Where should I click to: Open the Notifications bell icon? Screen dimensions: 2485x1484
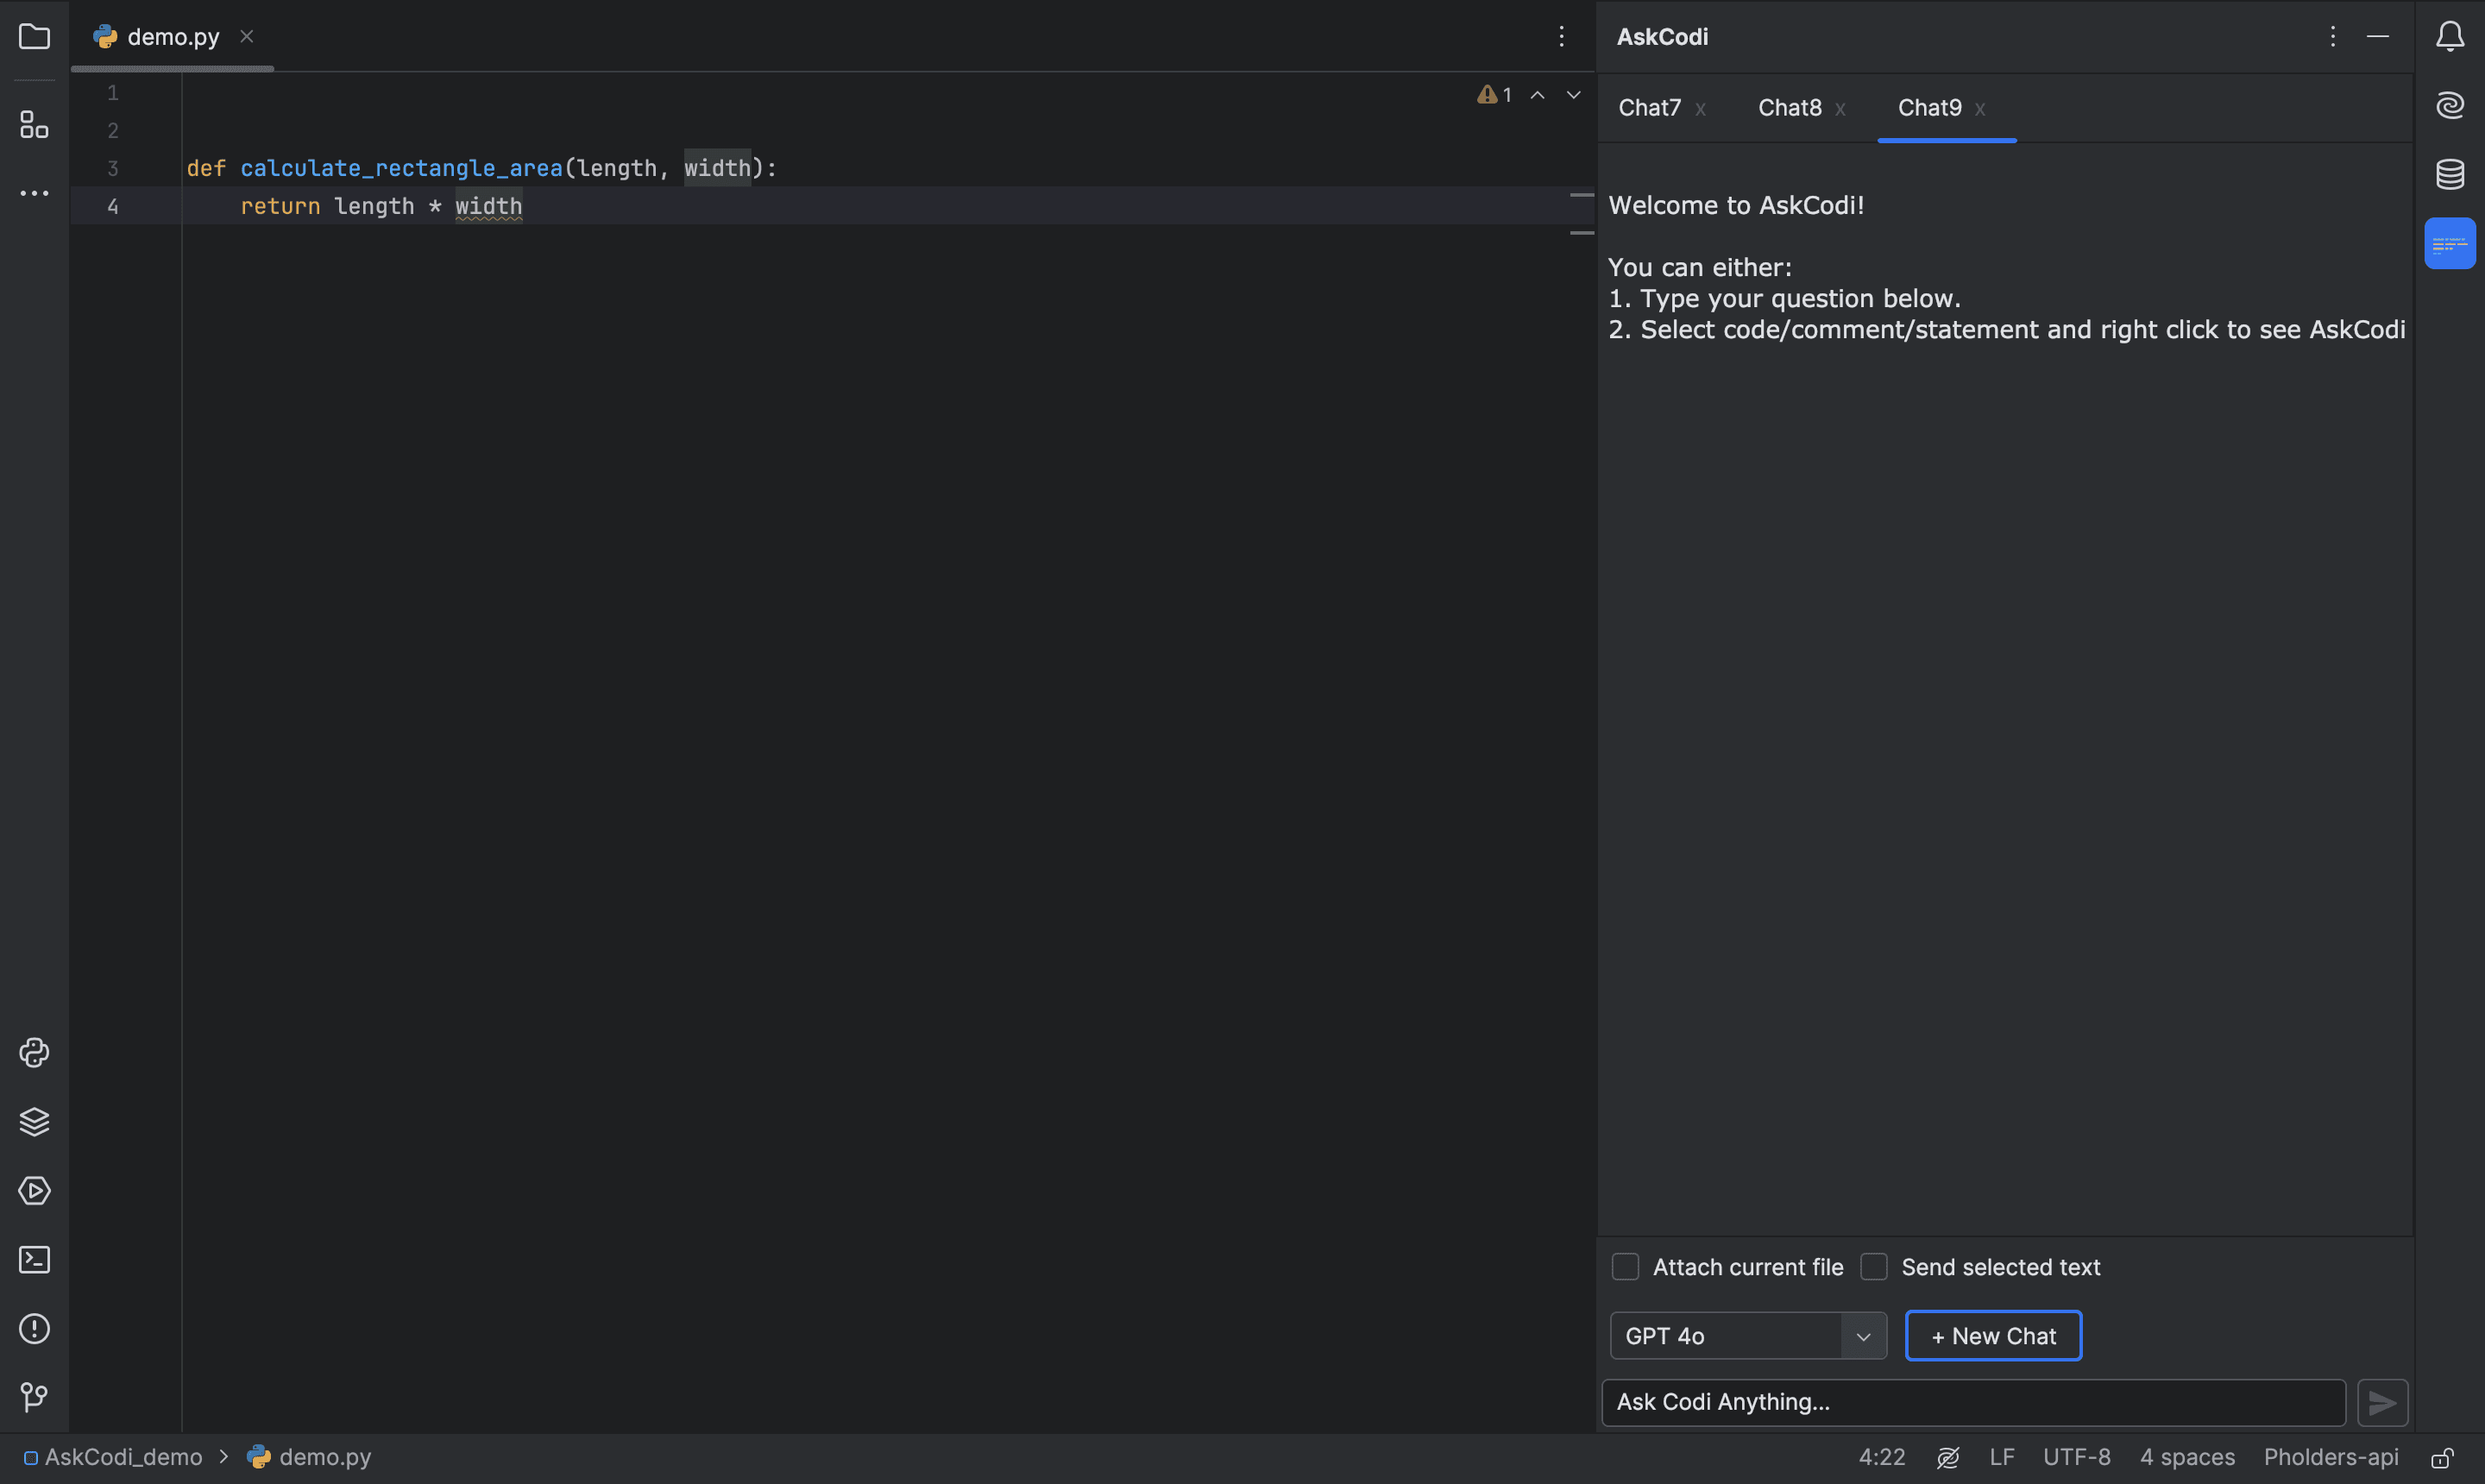2449,37
